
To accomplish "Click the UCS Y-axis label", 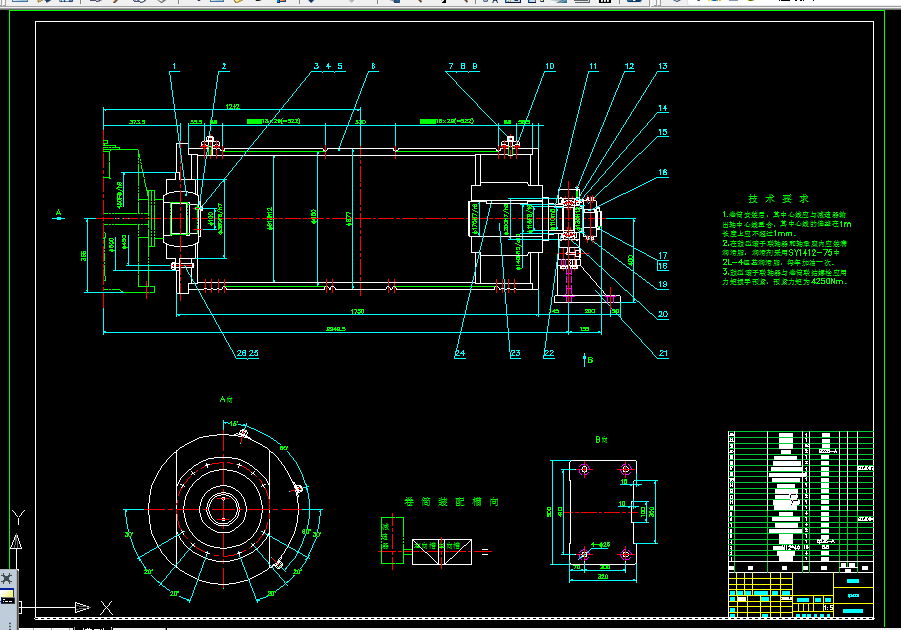I will point(18,517).
